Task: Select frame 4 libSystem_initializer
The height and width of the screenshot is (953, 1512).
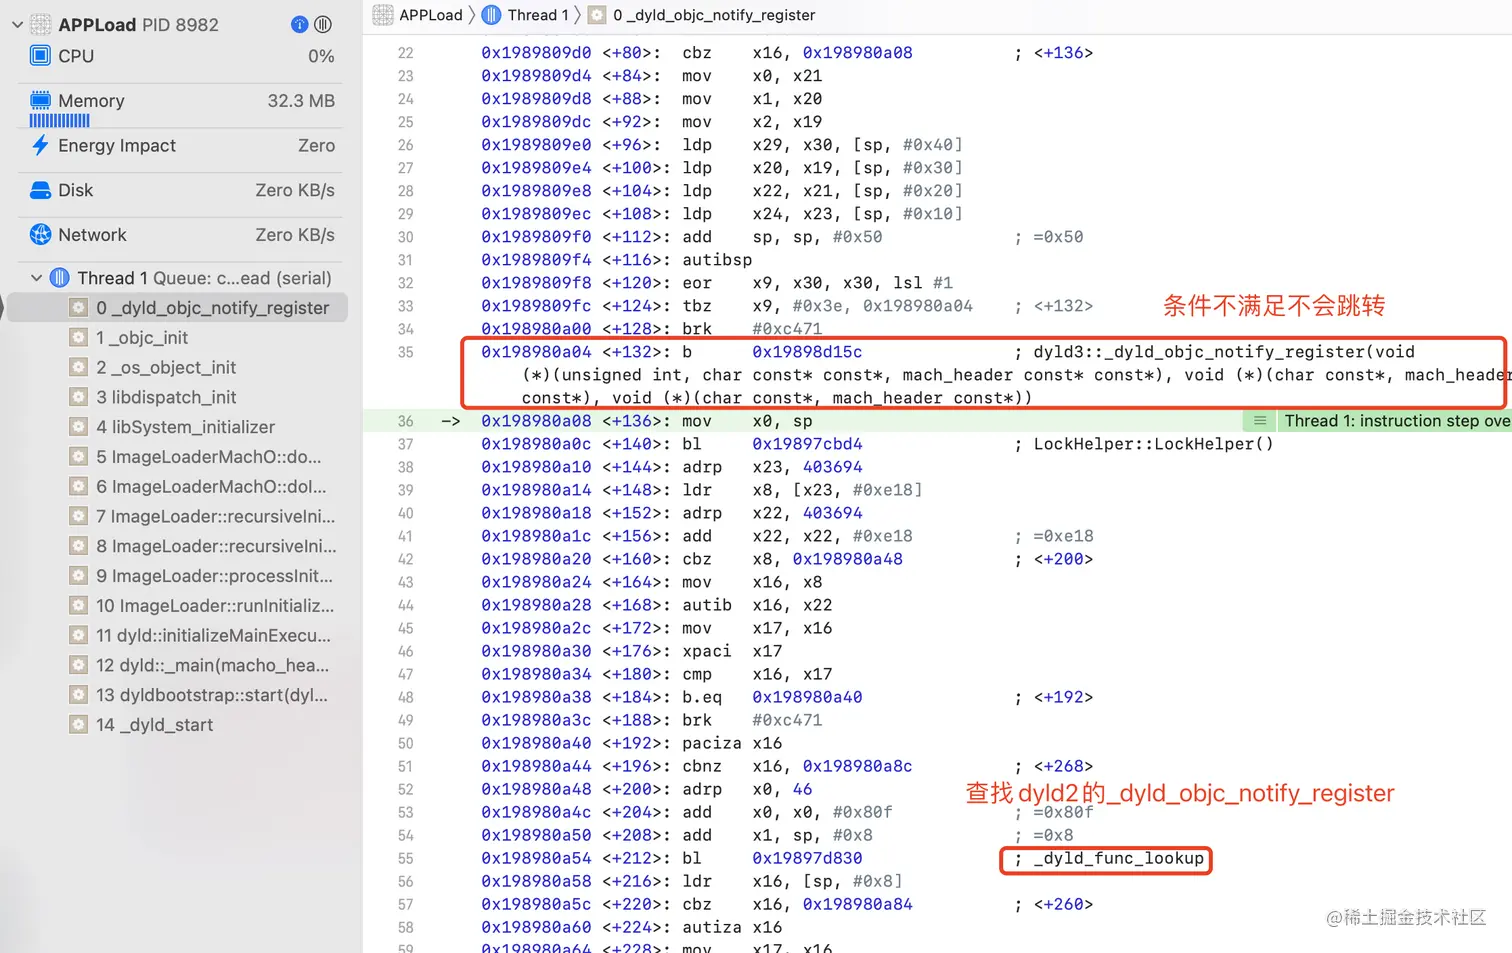Action: [x=178, y=427]
